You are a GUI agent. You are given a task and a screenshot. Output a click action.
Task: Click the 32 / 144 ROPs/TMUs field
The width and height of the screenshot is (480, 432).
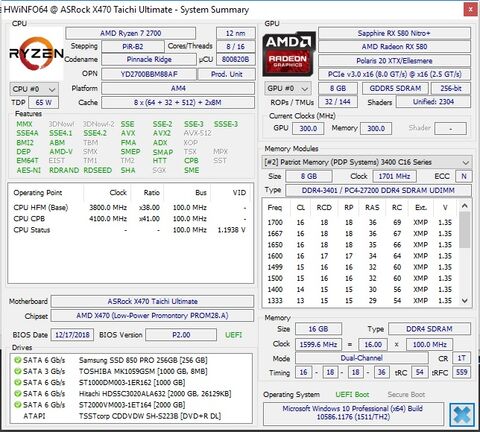click(338, 102)
